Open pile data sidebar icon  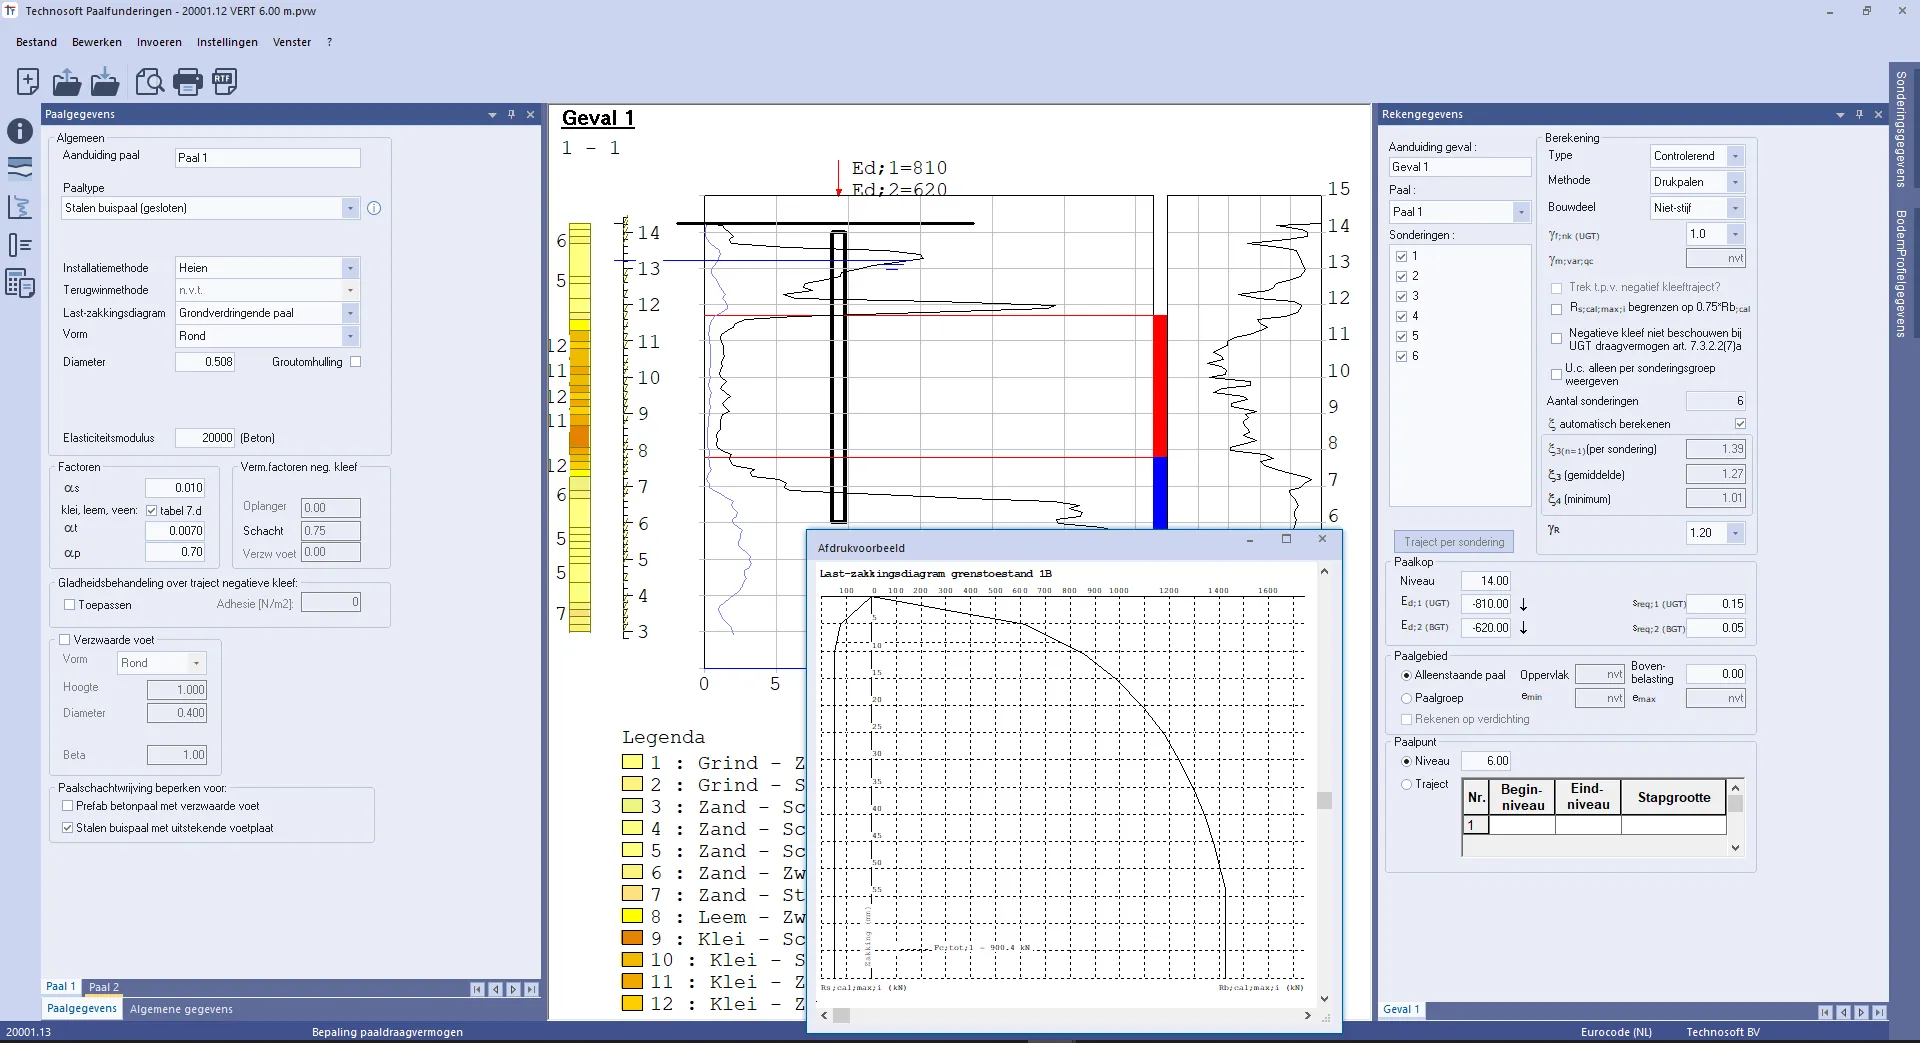[20, 245]
